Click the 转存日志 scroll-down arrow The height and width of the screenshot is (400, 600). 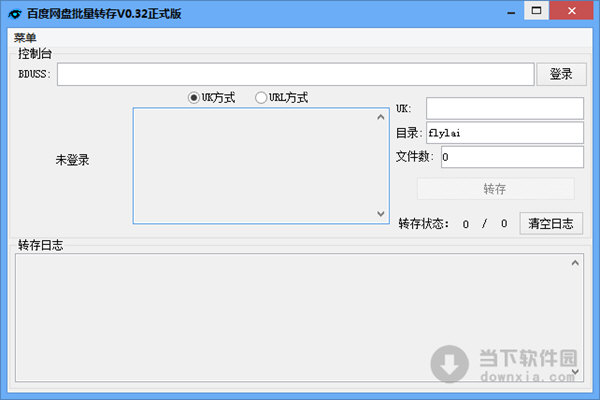(x=575, y=371)
